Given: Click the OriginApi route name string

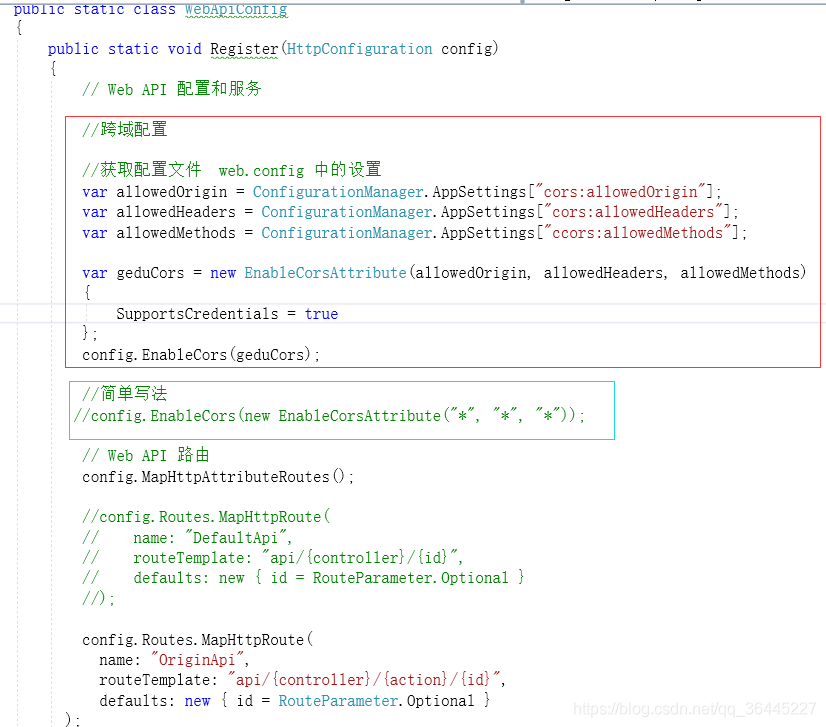Looking at the screenshot, I should [x=197, y=659].
